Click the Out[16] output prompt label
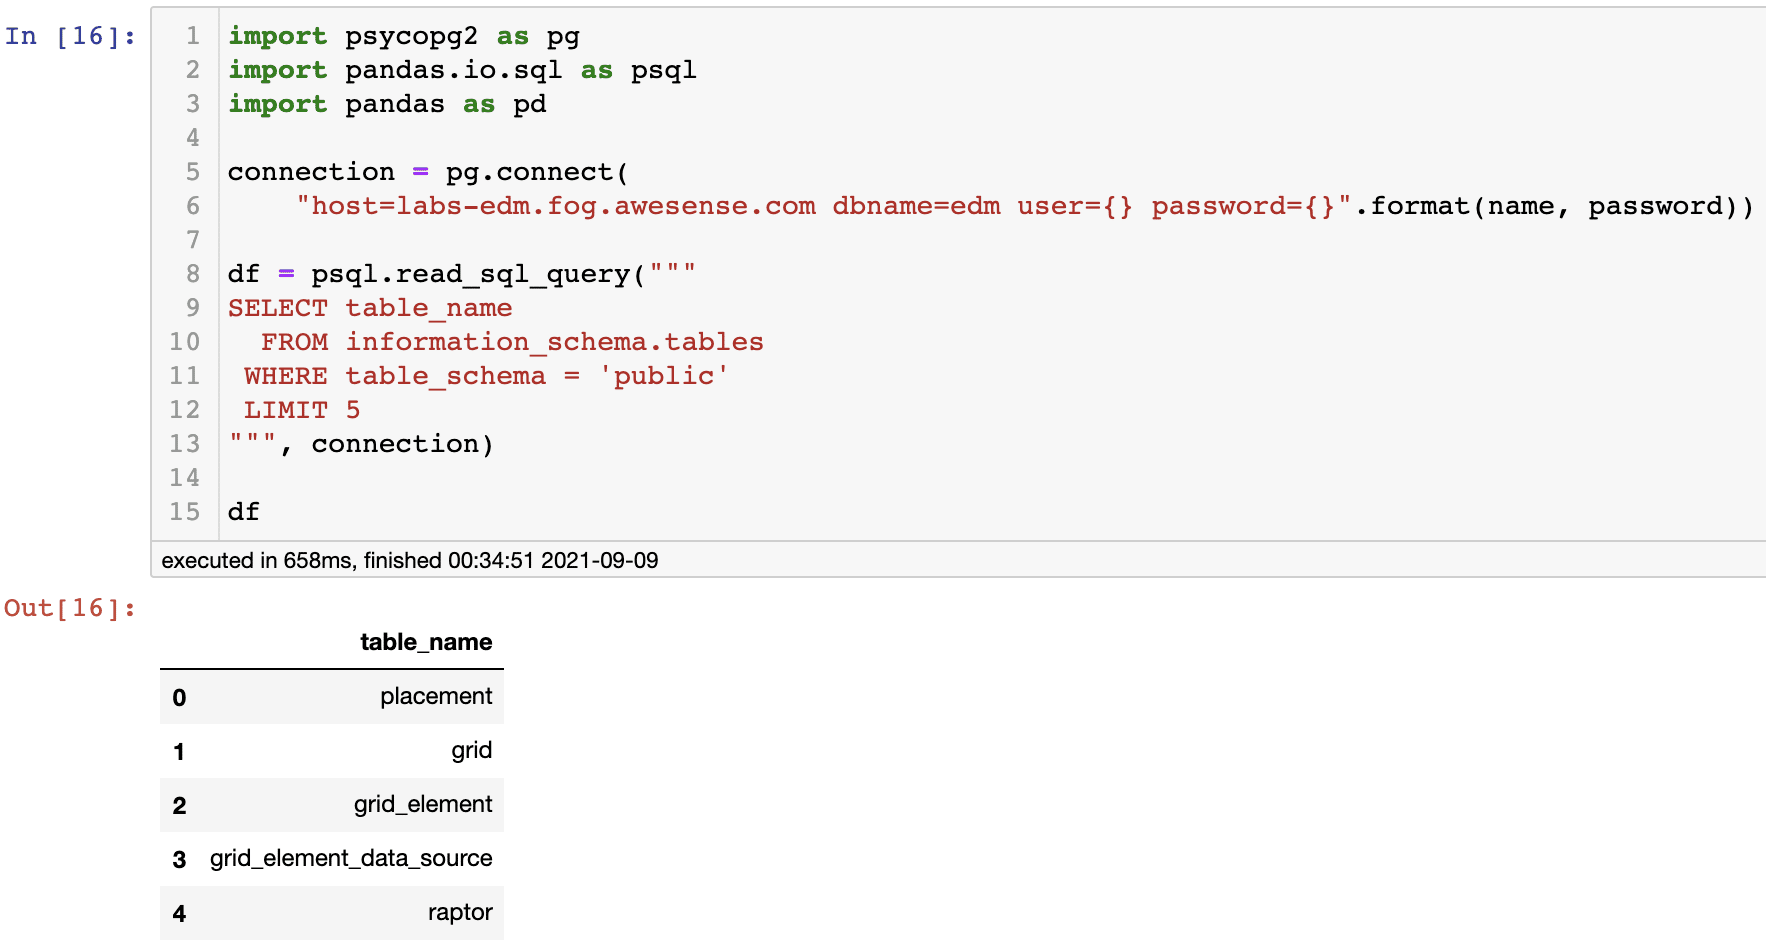The width and height of the screenshot is (1766, 952). (x=70, y=608)
